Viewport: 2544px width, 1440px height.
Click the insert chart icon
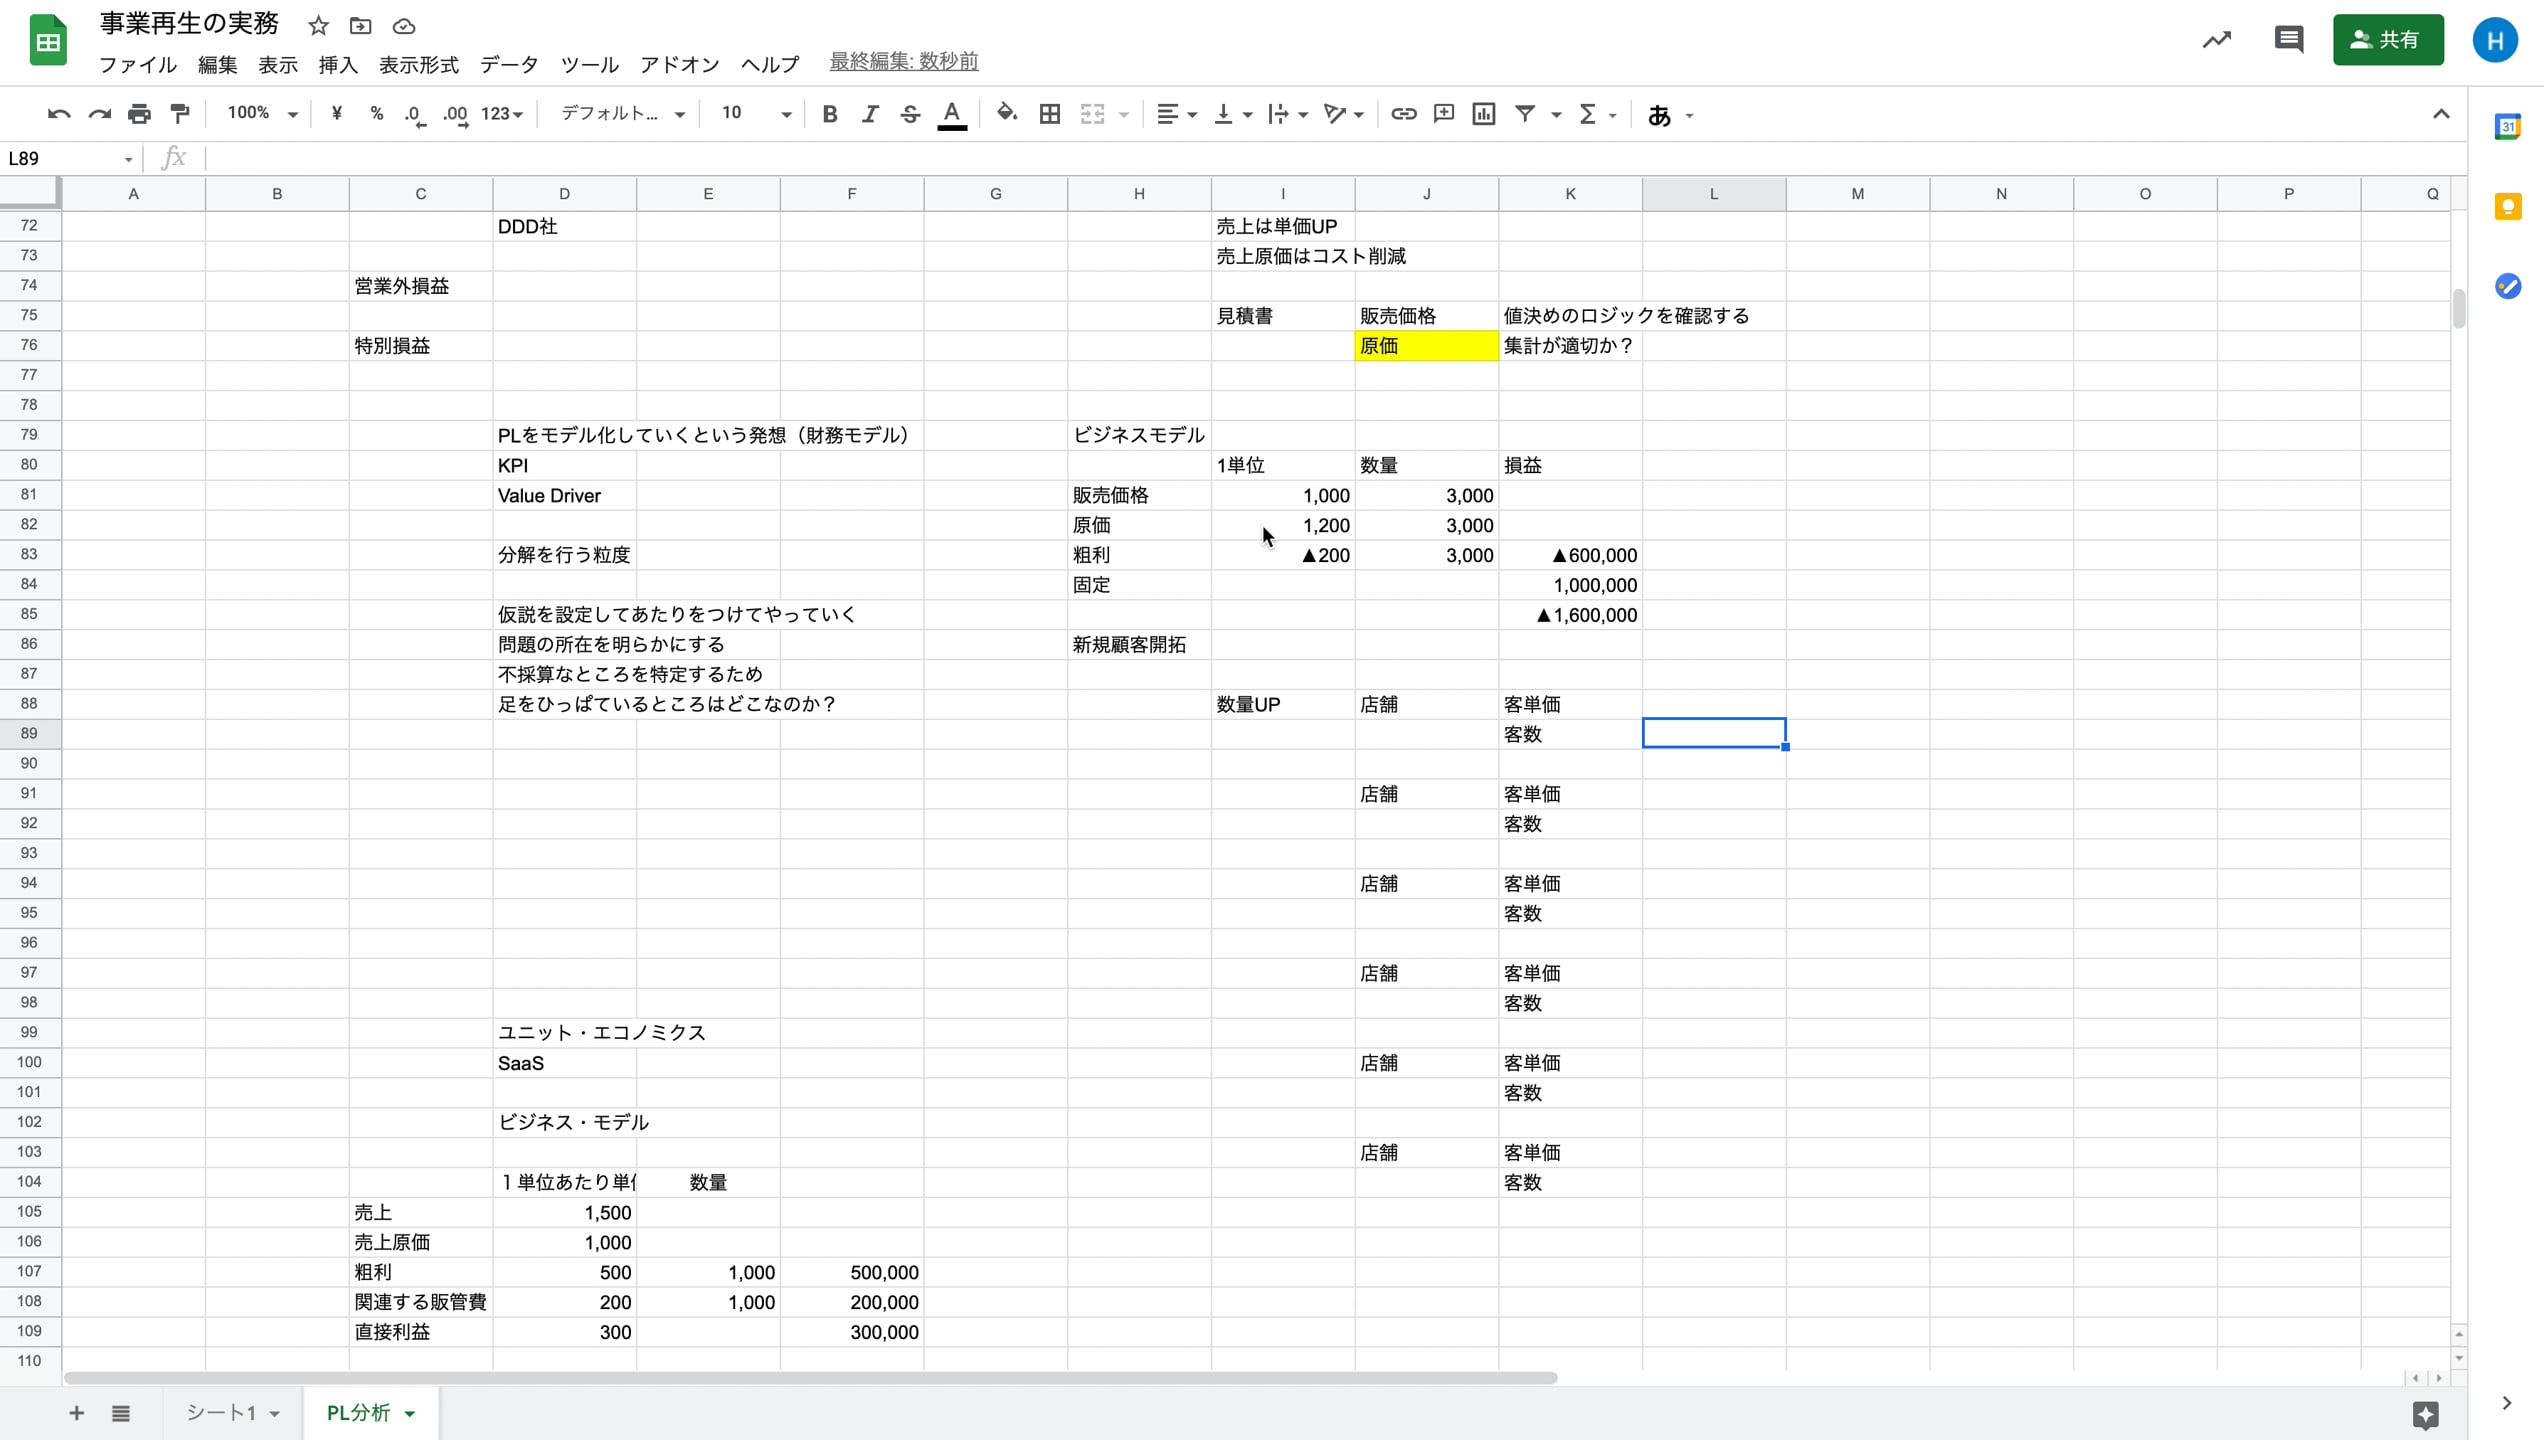[1484, 114]
